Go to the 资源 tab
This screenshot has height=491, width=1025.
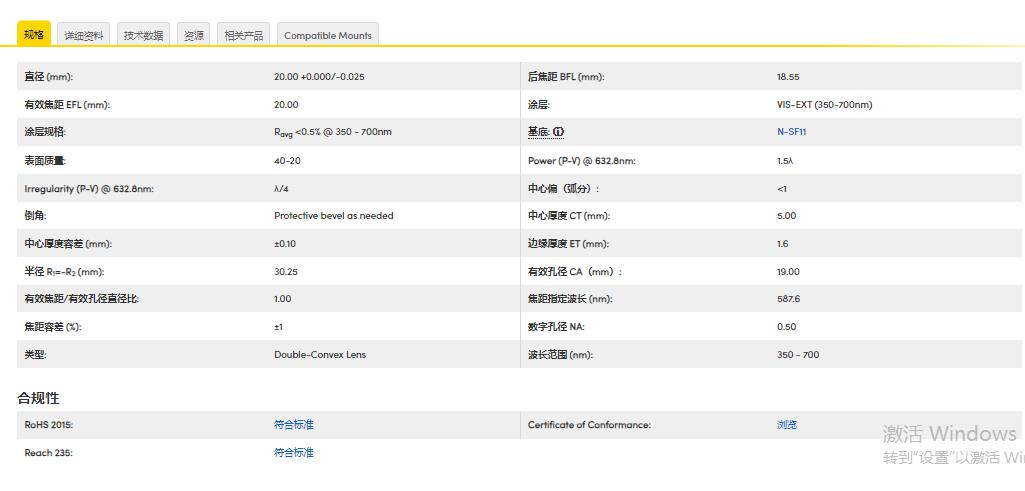194,35
